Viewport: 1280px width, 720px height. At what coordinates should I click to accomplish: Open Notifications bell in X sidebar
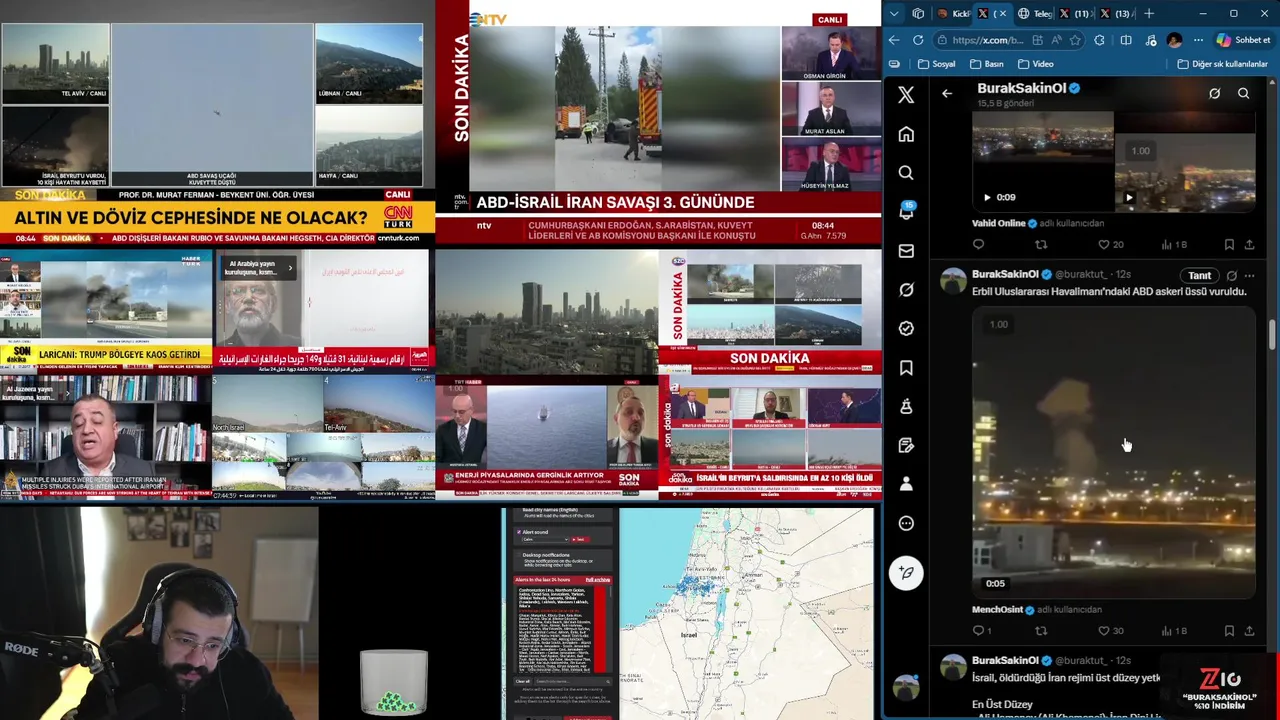[x=906, y=211]
